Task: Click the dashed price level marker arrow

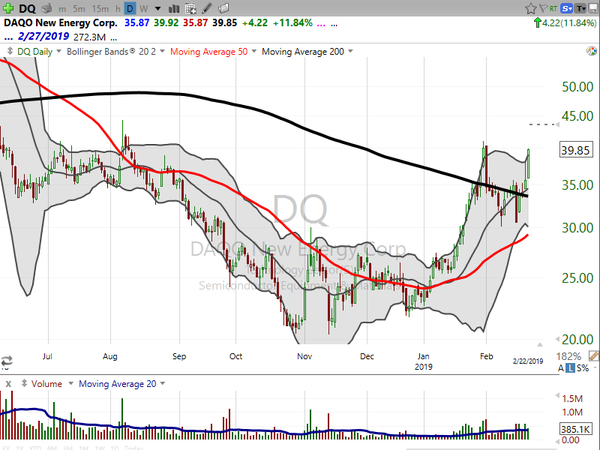Action: pyautogui.click(x=557, y=124)
